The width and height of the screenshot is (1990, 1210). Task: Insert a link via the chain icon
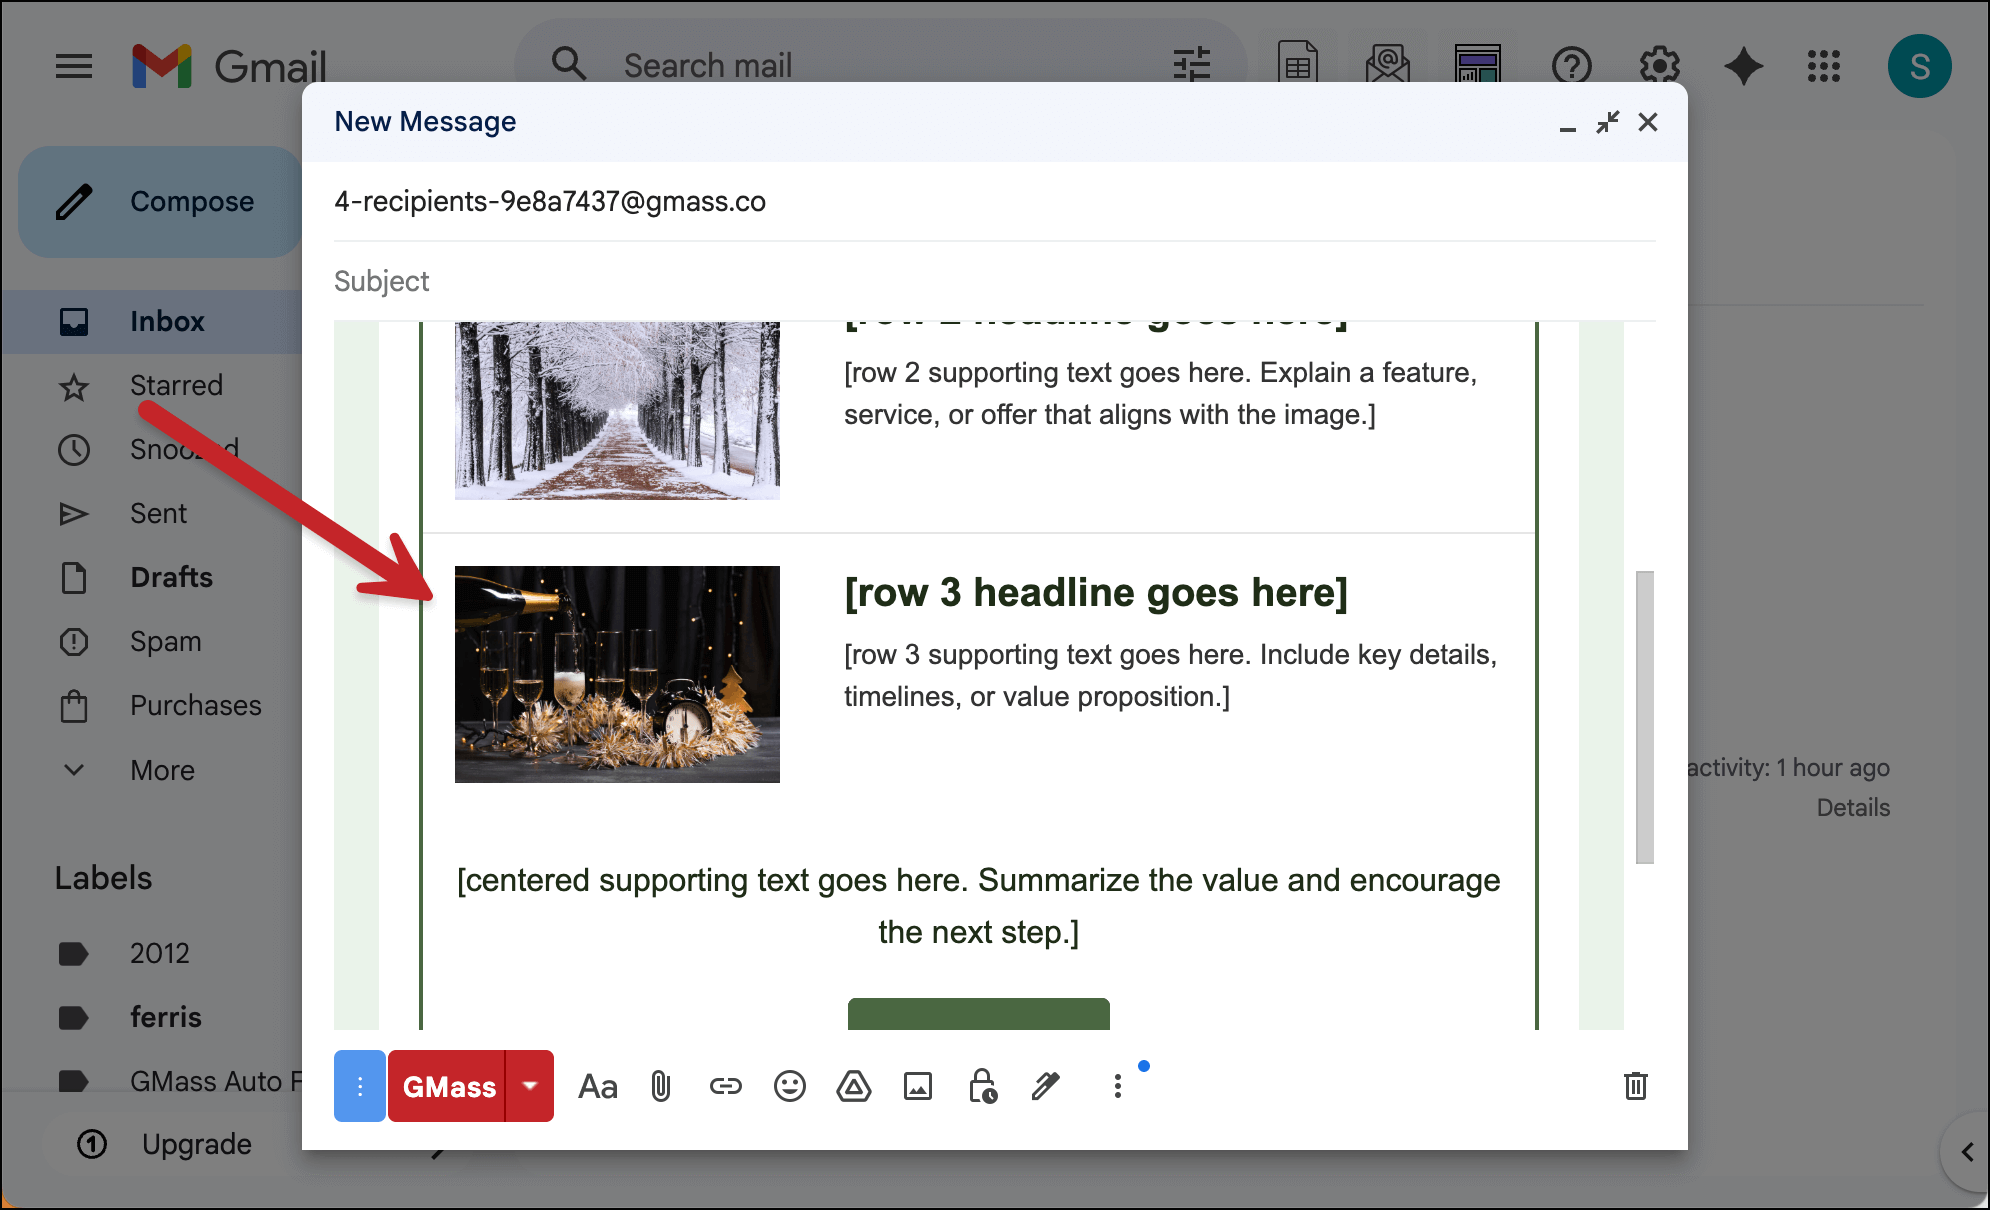[725, 1086]
